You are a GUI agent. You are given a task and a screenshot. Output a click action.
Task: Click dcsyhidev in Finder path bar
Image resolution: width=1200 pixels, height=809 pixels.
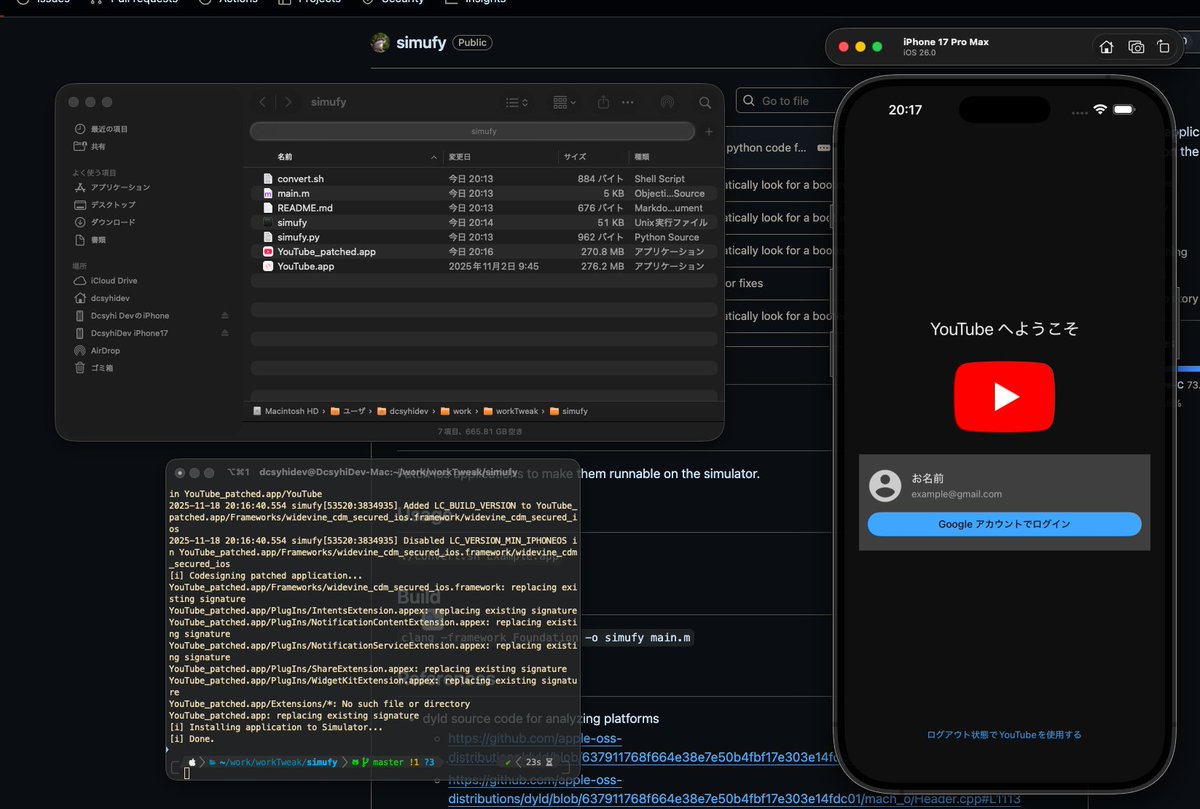pyautogui.click(x=407, y=411)
